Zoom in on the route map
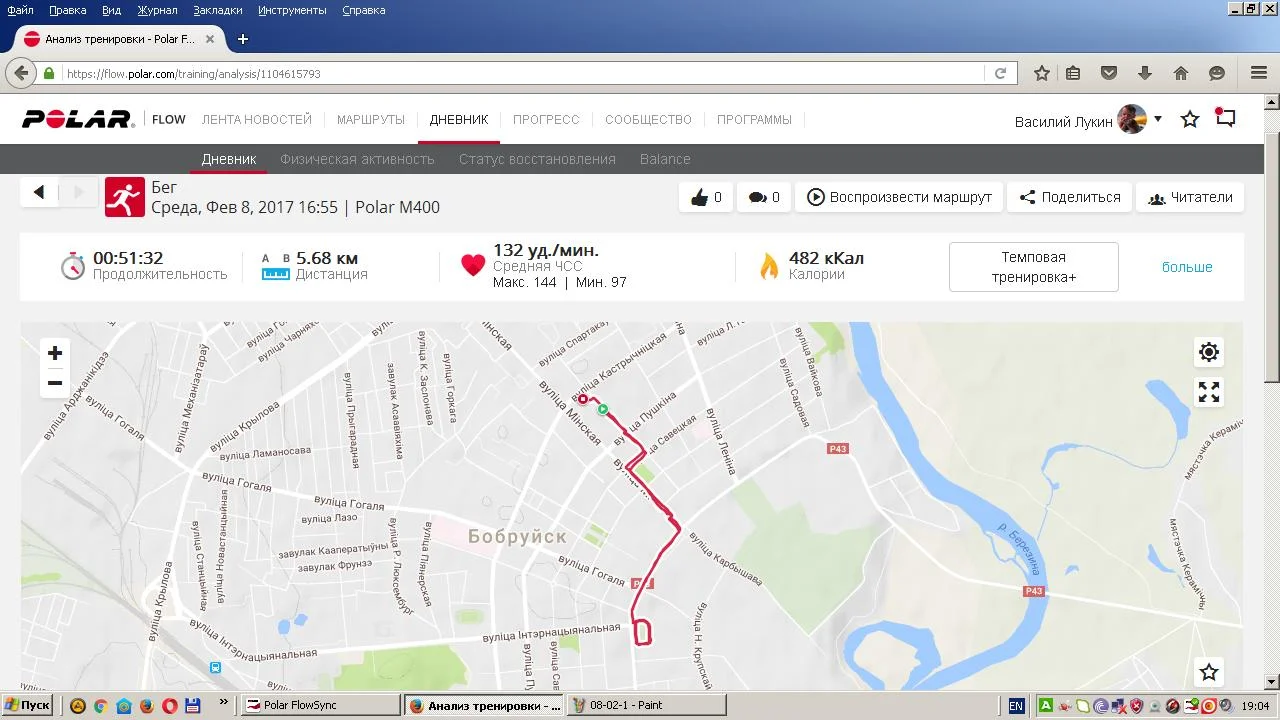Image resolution: width=1280 pixels, height=720 pixels. (x=55, y=353)
